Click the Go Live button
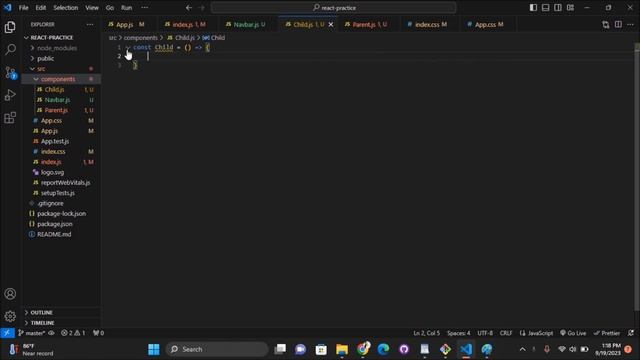The width and height of the screenshot is (640, 360). pyautogui.click(x=573, y=333)
